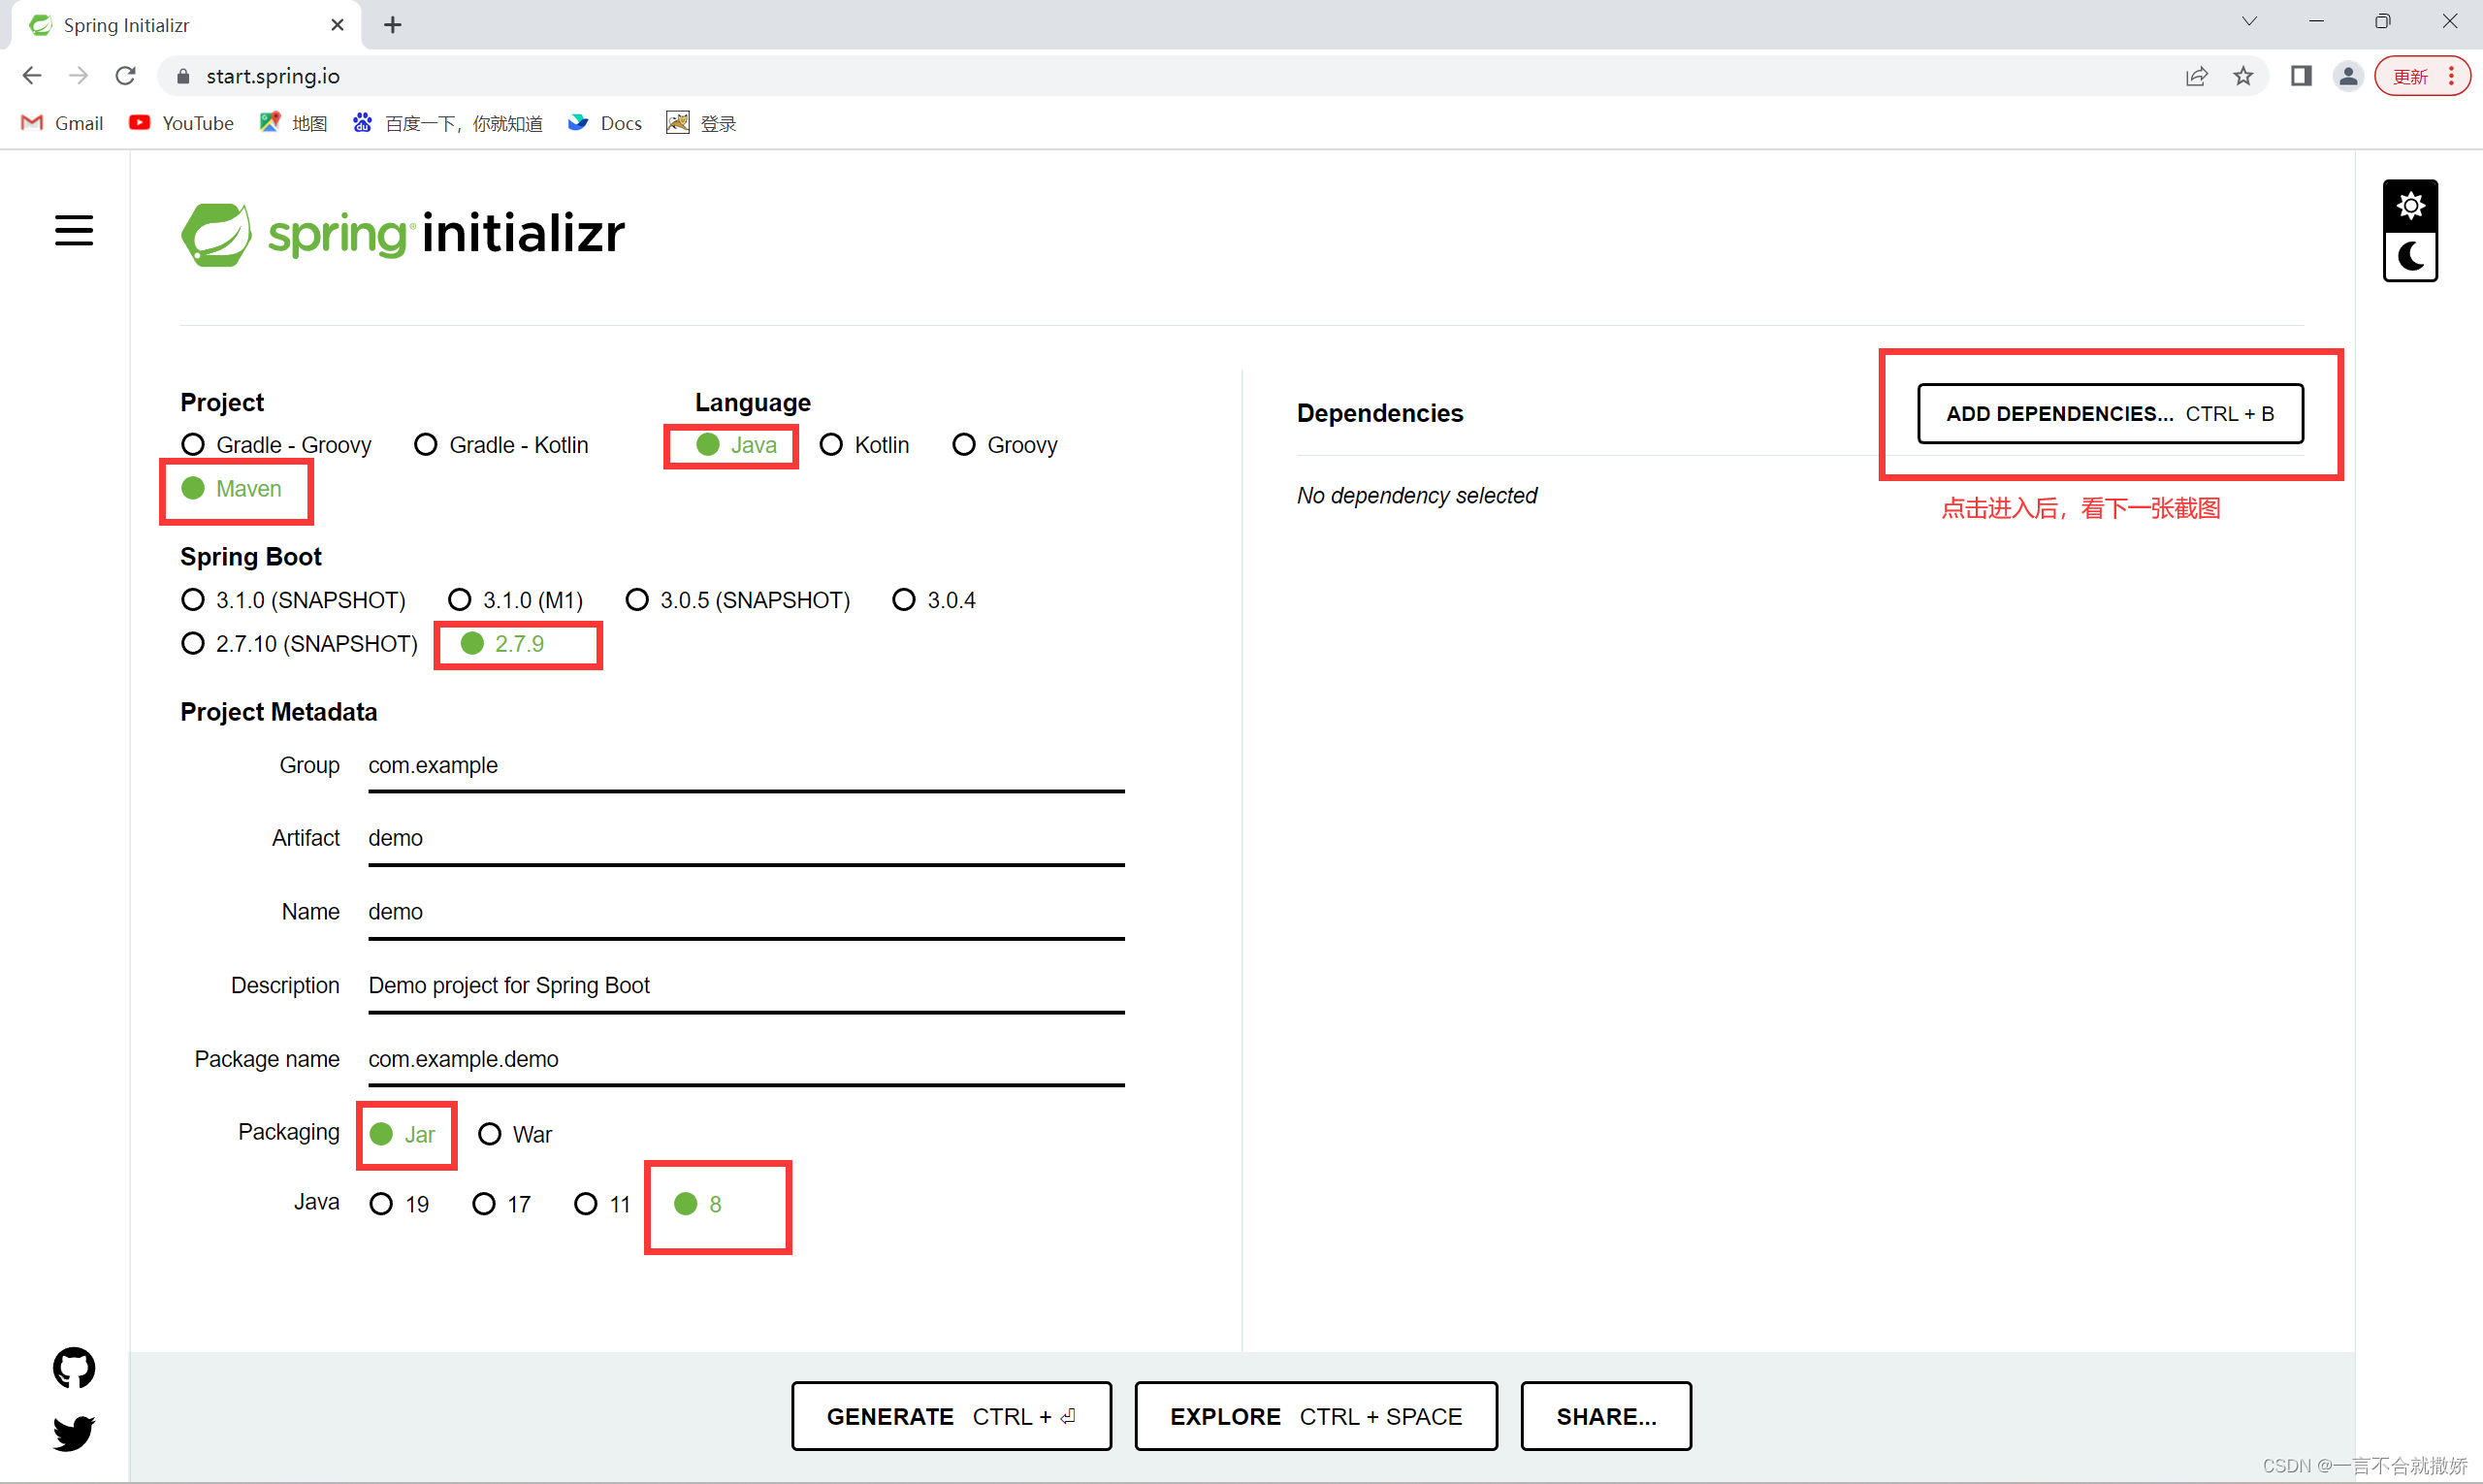Open the YouTube bookmark
The height and width of the screenshot is (1484, 2483).
pos(181,123)
